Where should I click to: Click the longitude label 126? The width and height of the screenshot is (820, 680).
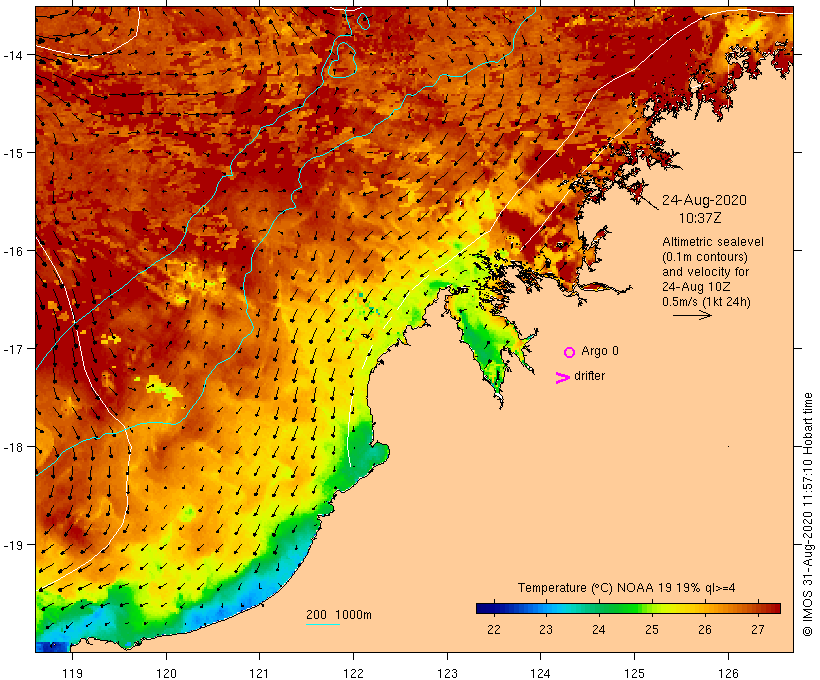pos(728,673)
